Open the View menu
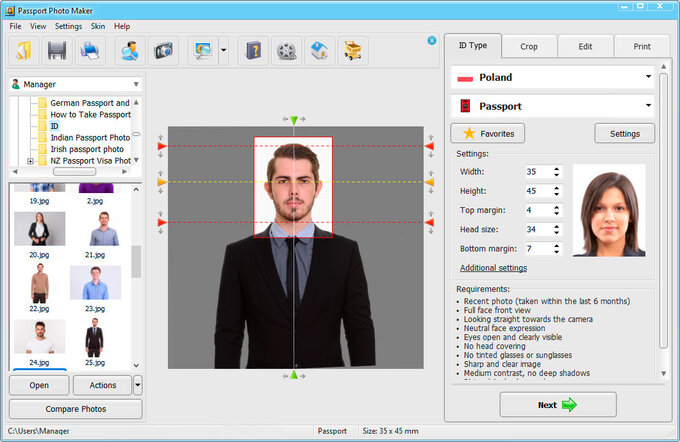 point(38,26)
